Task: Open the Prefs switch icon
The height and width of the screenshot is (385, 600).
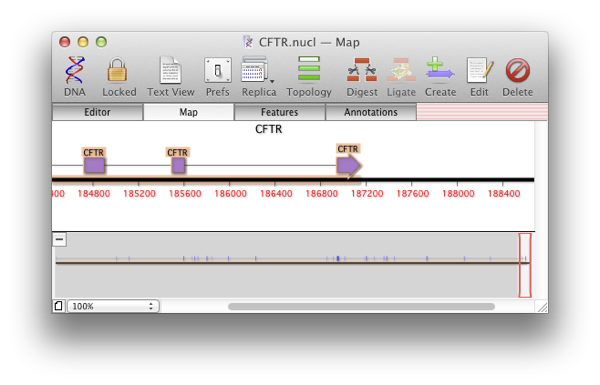Action: (218, 70)
